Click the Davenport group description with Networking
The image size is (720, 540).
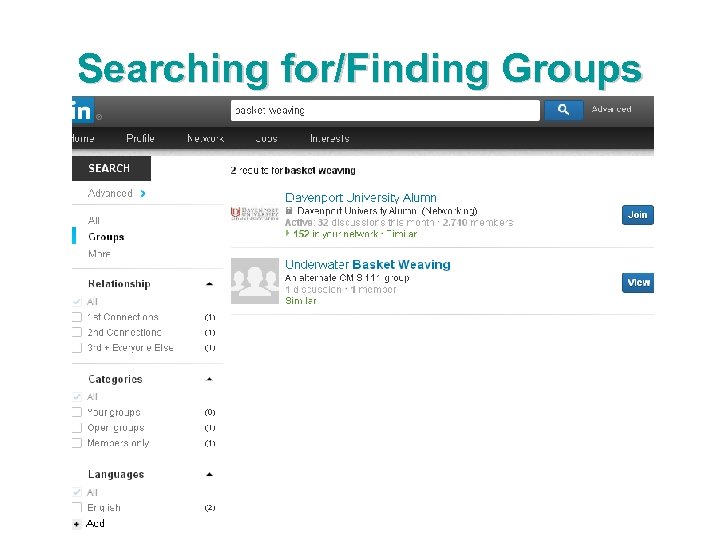[387, 211]
